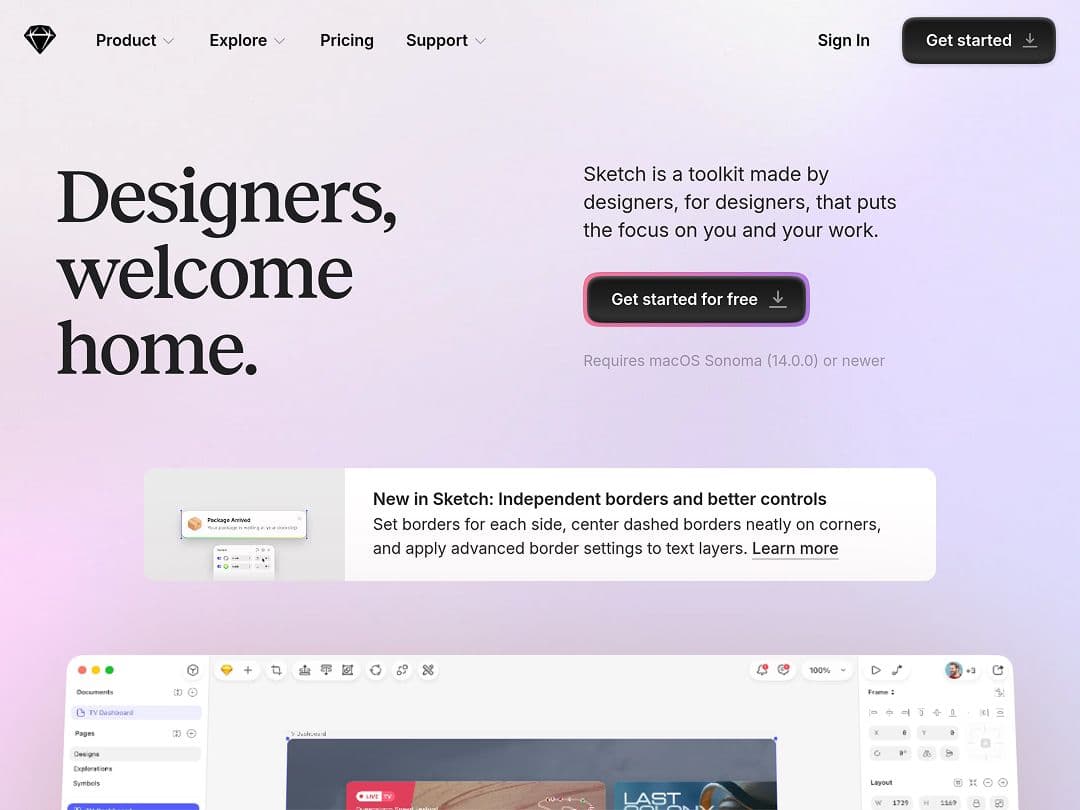1080x810 pixels.
Task: Click the macOS Sonoma requirement text
Action: point(734,361)
